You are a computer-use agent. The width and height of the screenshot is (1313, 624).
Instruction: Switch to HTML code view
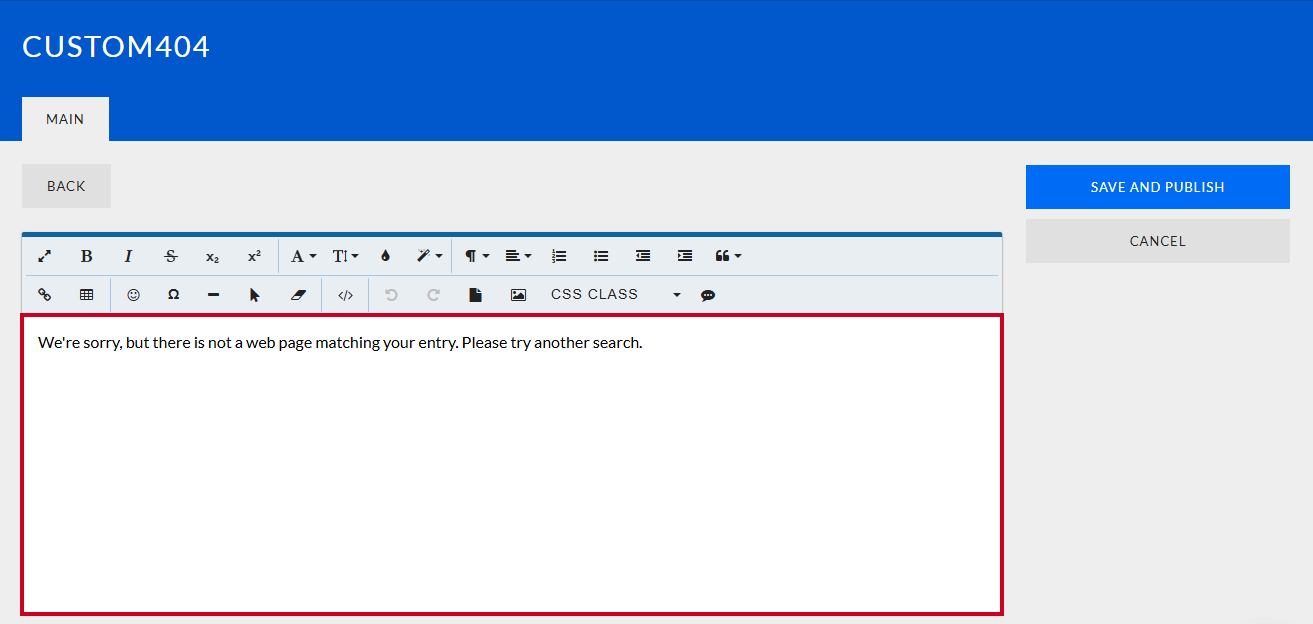[x=345, y=295]
